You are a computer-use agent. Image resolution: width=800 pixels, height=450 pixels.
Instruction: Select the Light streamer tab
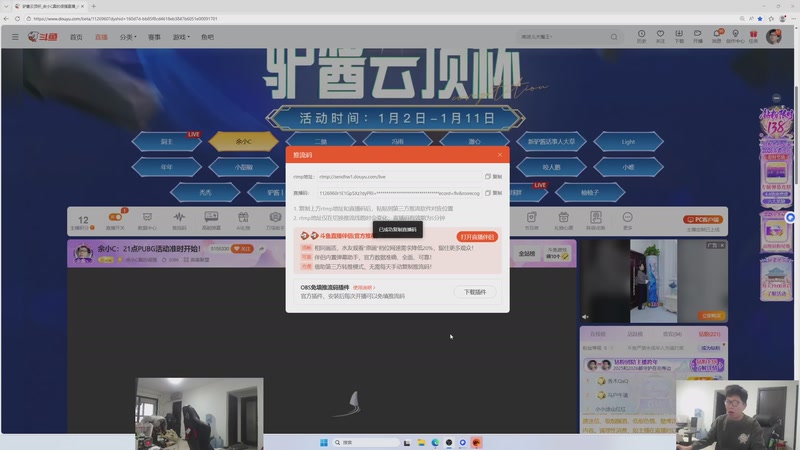point(629,141)
